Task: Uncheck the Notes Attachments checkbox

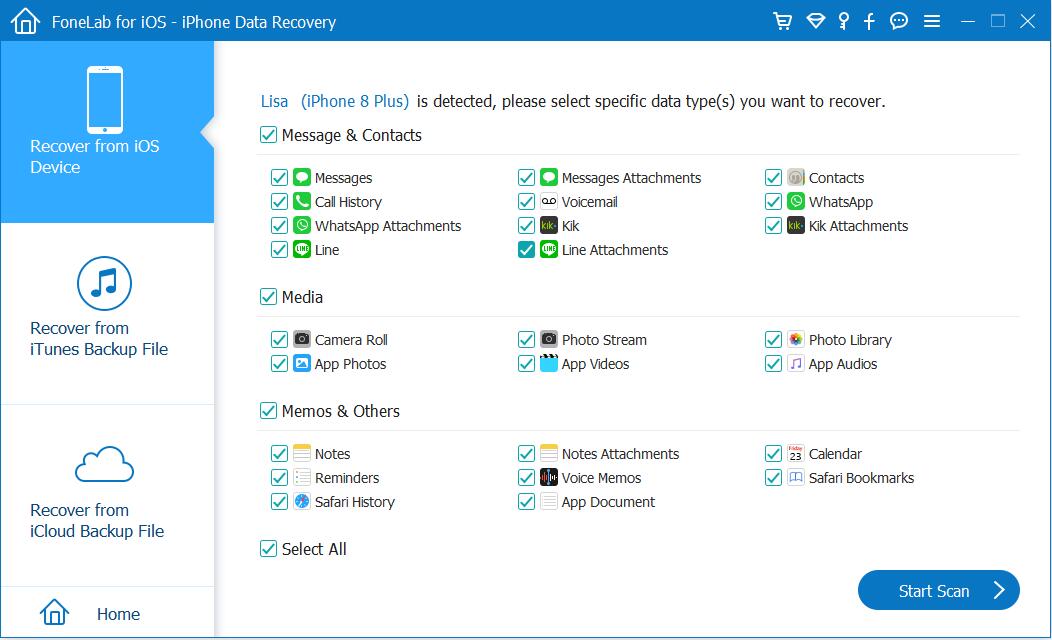Action: [526, 454]
